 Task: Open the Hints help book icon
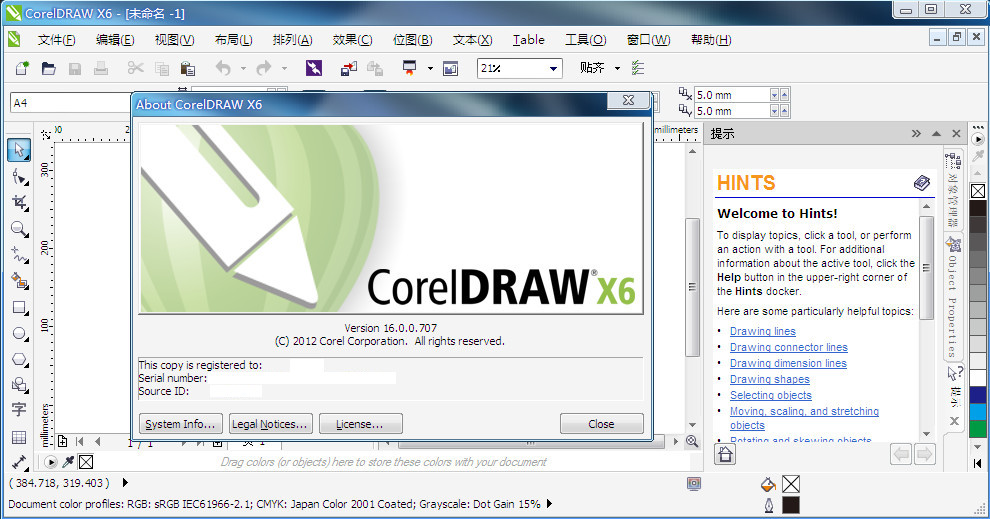921,183
